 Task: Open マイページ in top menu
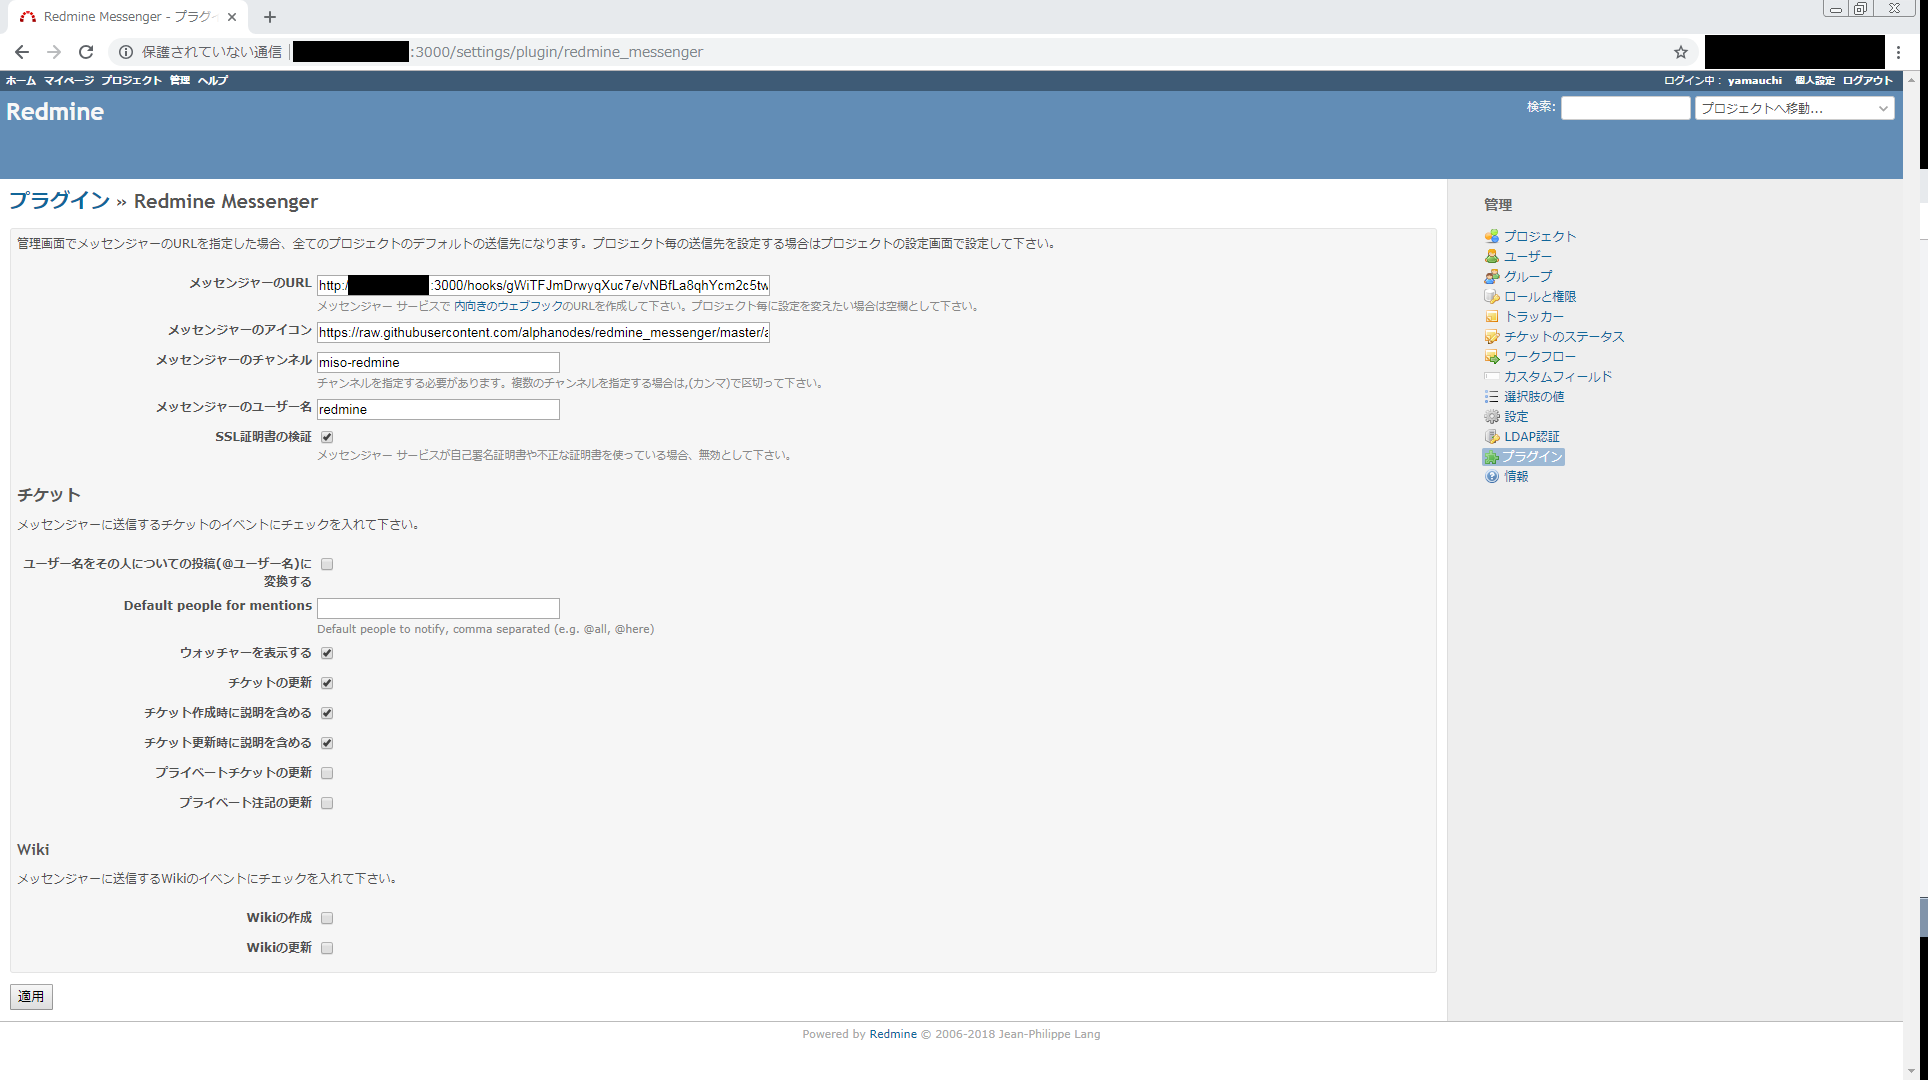coord(68,80)
